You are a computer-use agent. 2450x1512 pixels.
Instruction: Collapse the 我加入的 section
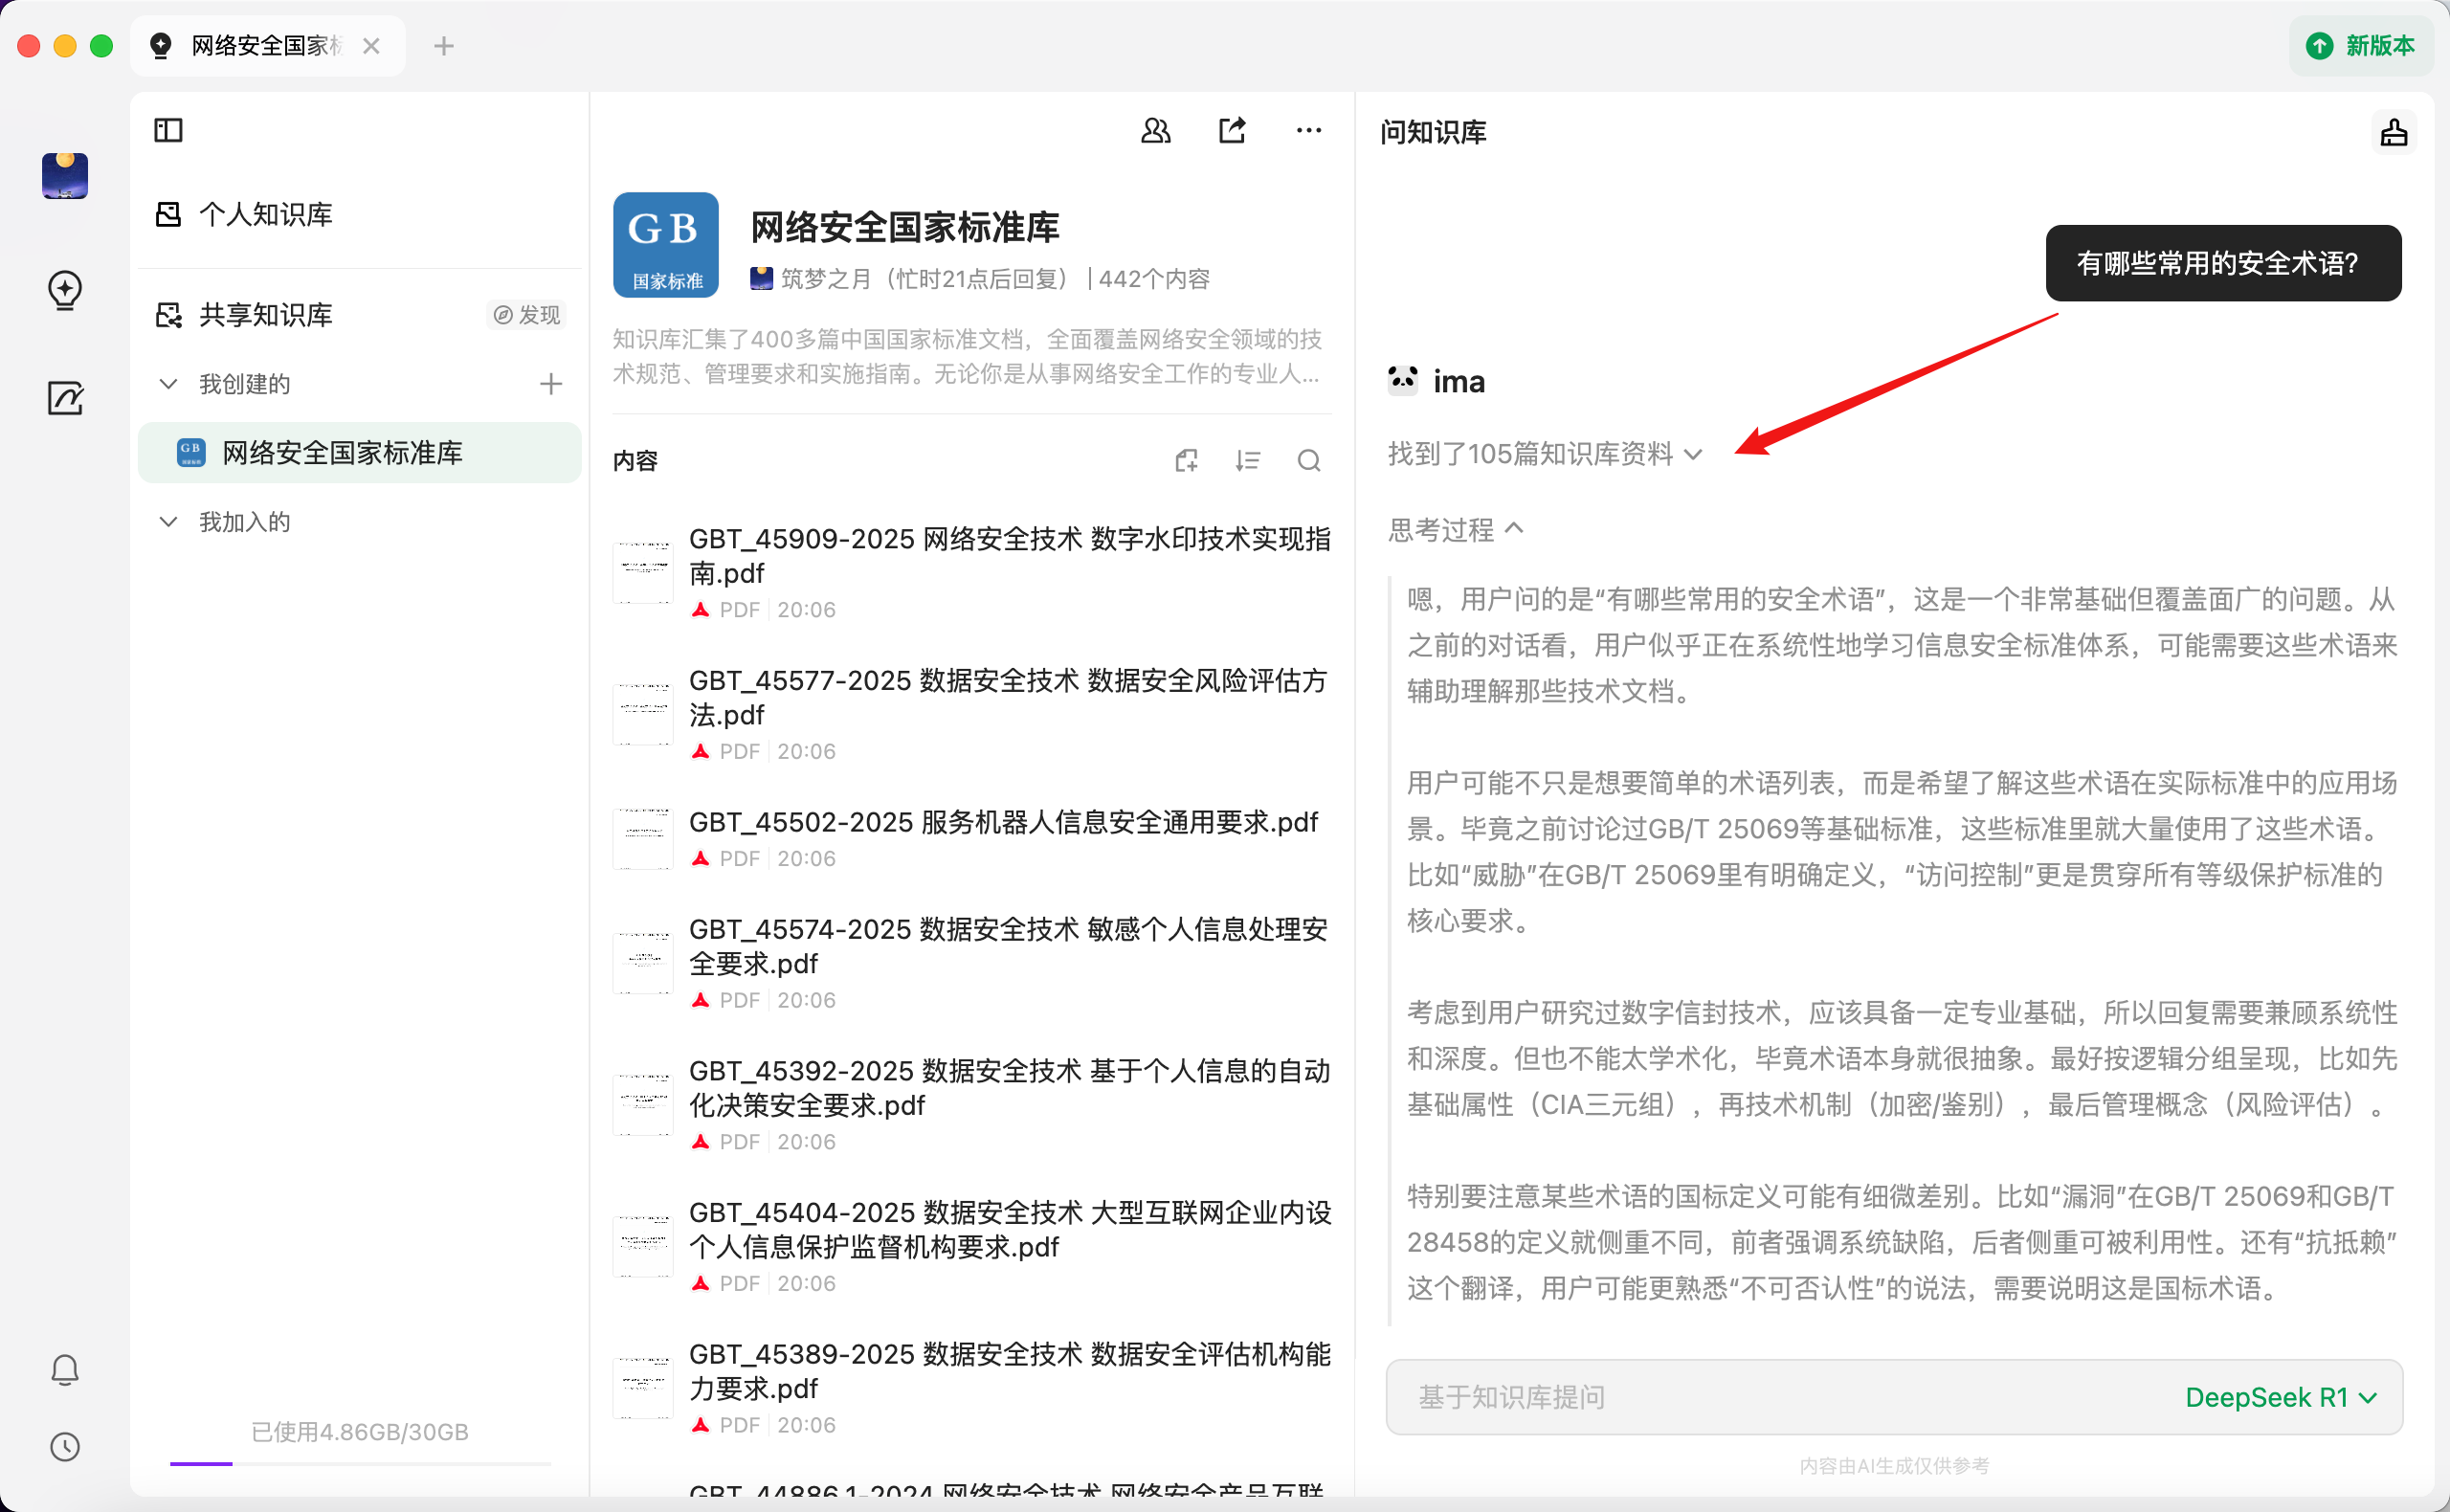click(x=169, y=522)
